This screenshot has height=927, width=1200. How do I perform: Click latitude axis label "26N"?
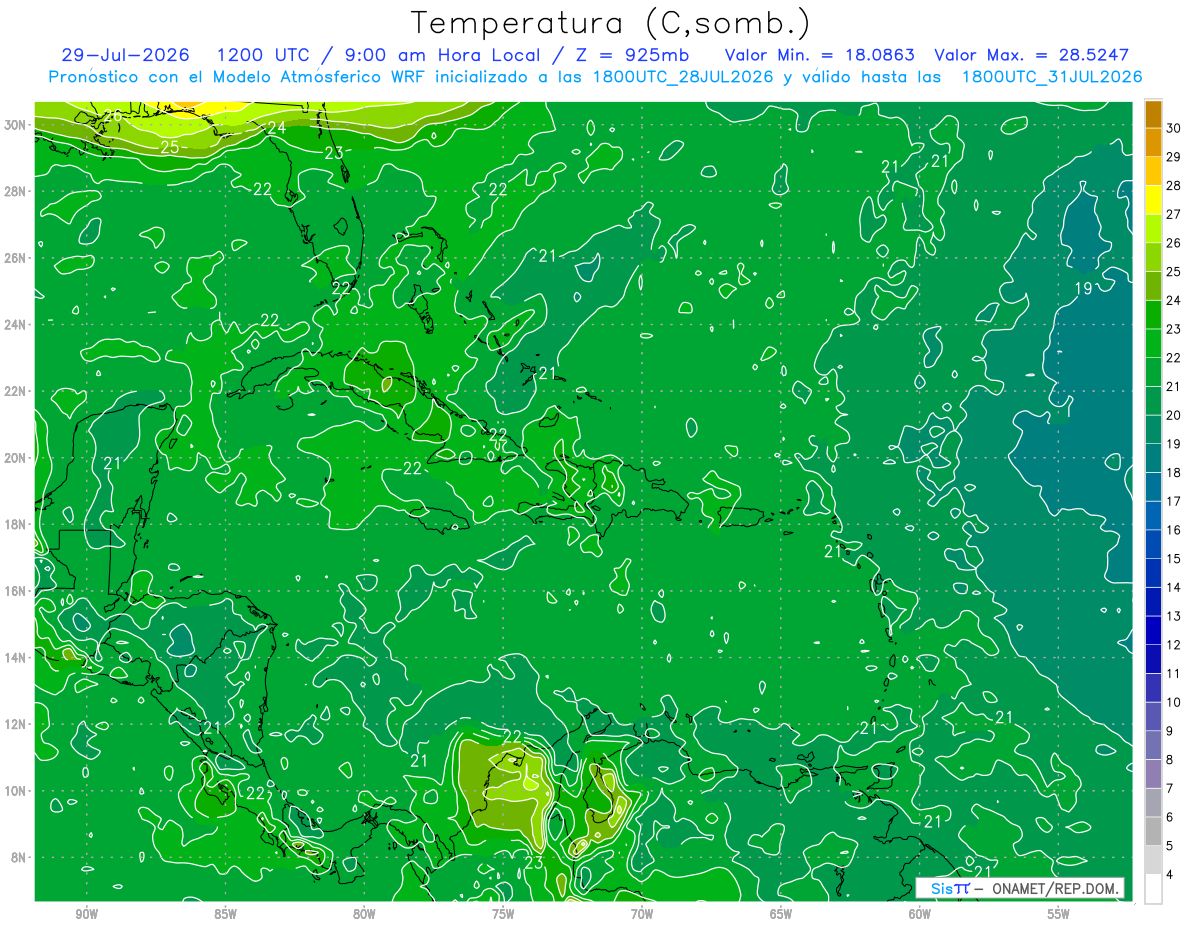click(15, 258)
